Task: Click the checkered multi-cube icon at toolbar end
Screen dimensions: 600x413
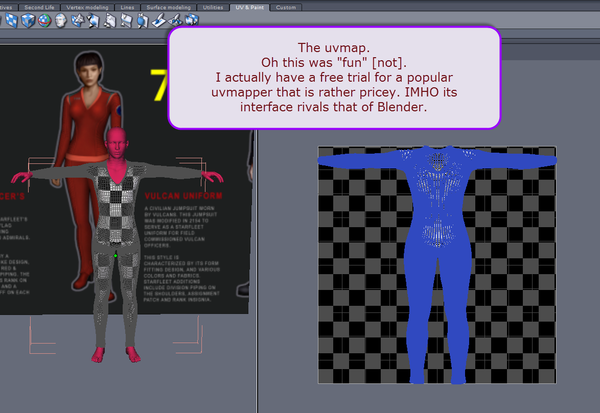Action: click(192, 20)
